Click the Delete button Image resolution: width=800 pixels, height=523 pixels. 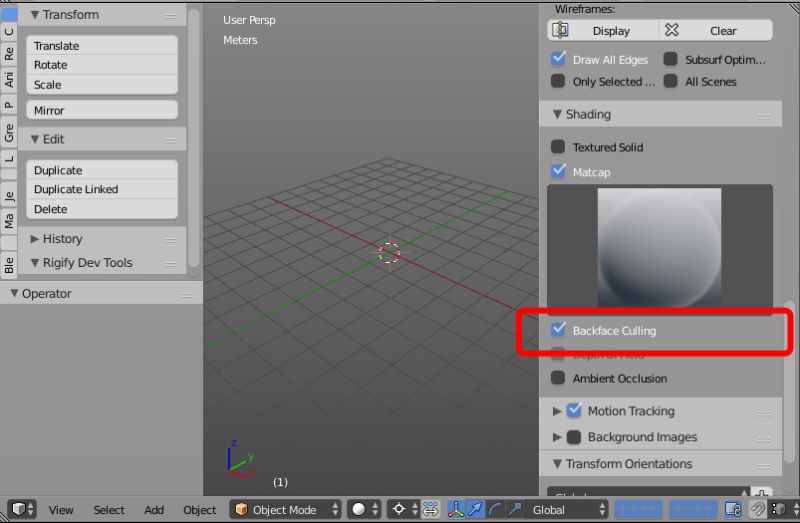[x=102, y=209]
